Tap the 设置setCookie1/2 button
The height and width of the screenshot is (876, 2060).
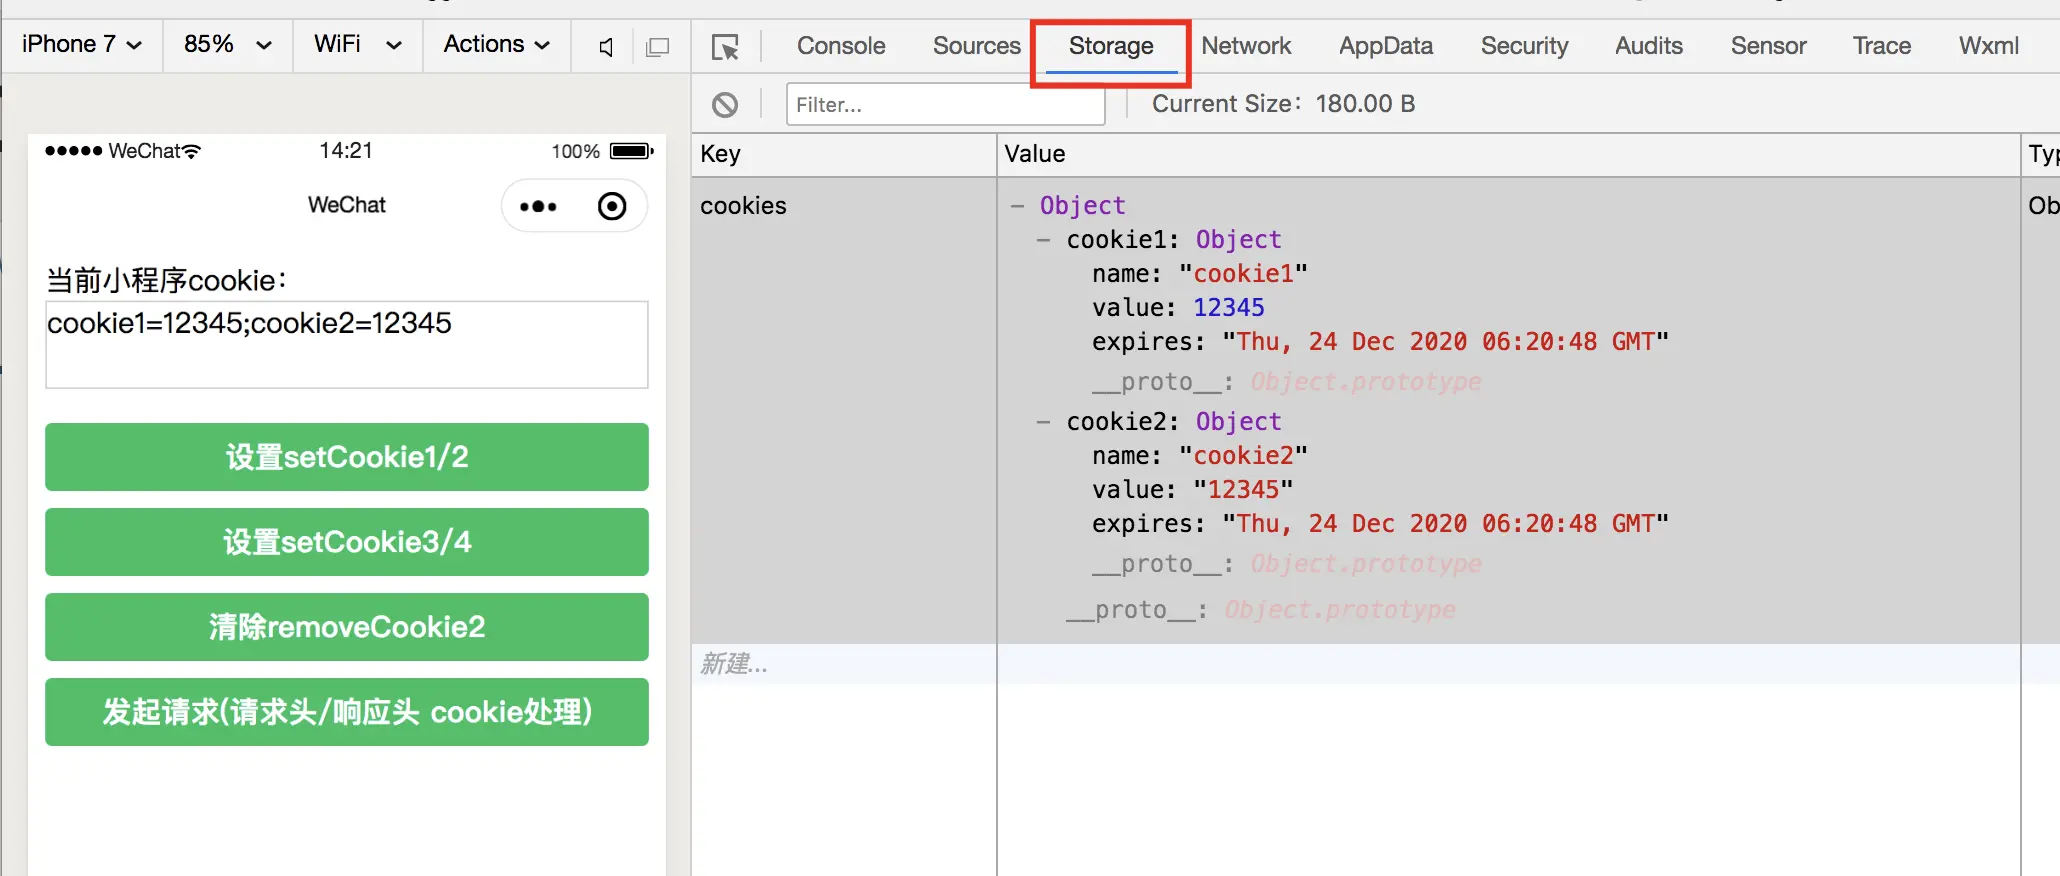[x=347, y=457]
